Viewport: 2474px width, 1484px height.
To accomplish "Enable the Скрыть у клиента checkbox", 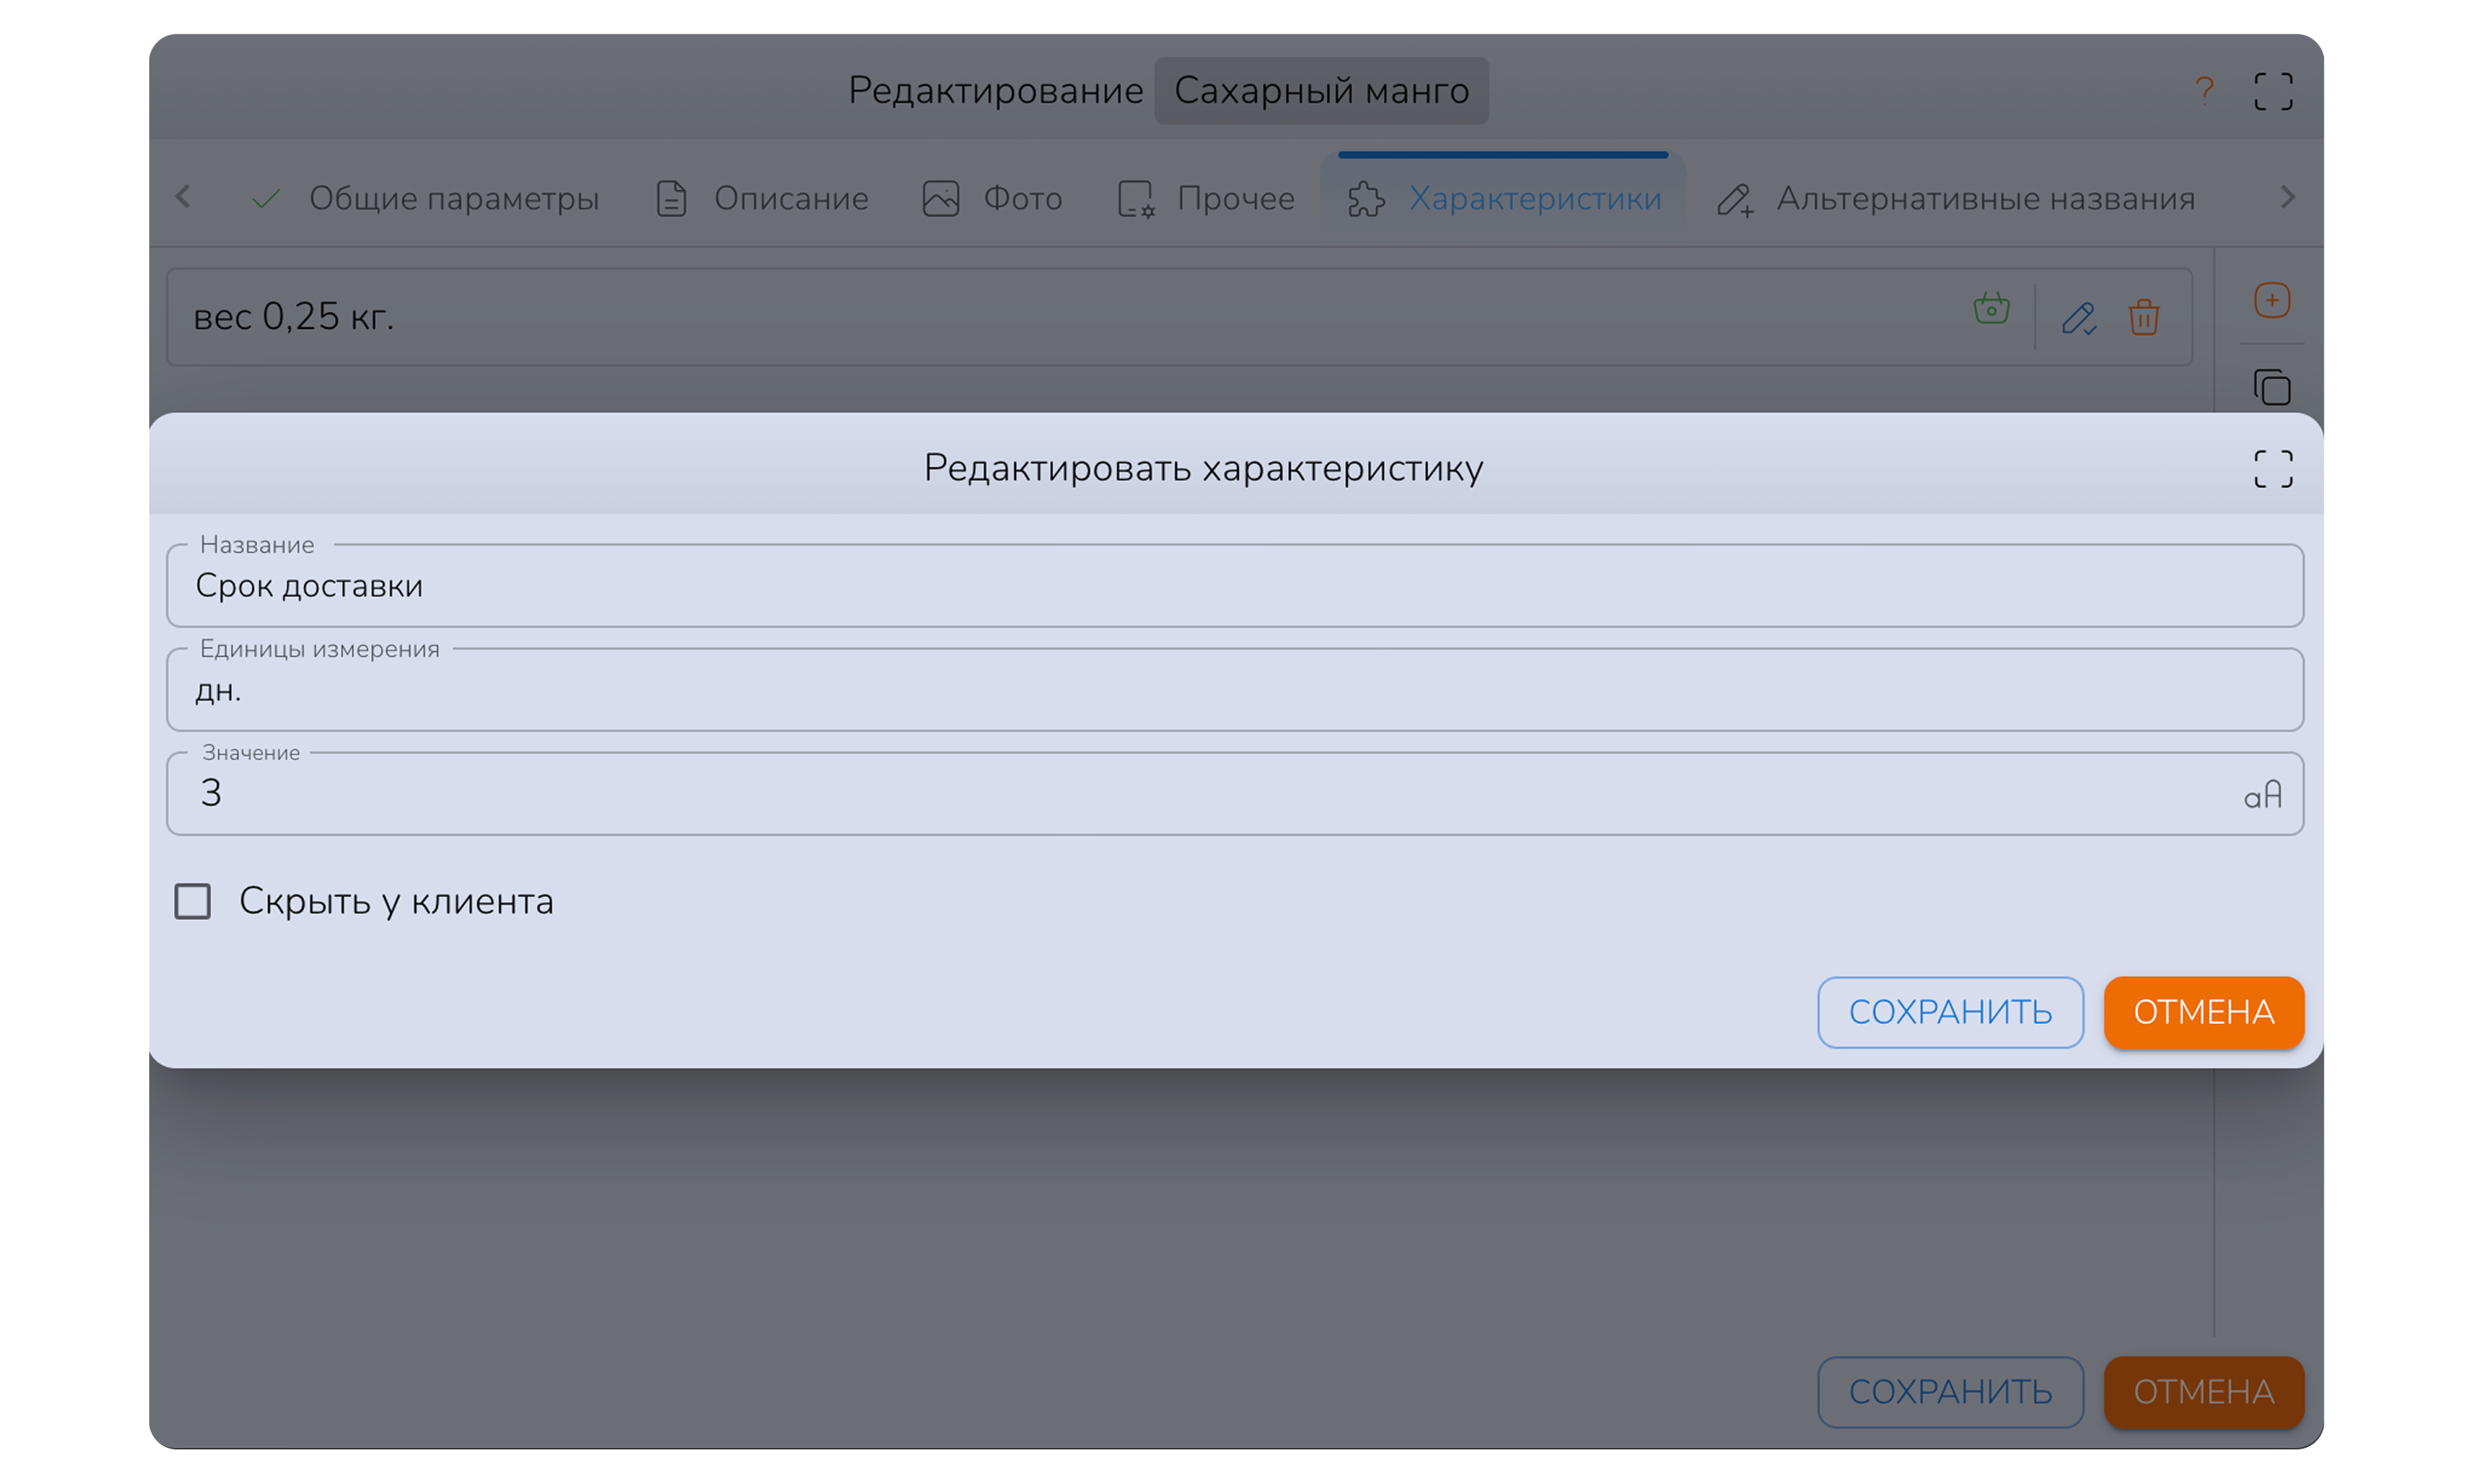I will pyautogui.click(x=192, y=901).
